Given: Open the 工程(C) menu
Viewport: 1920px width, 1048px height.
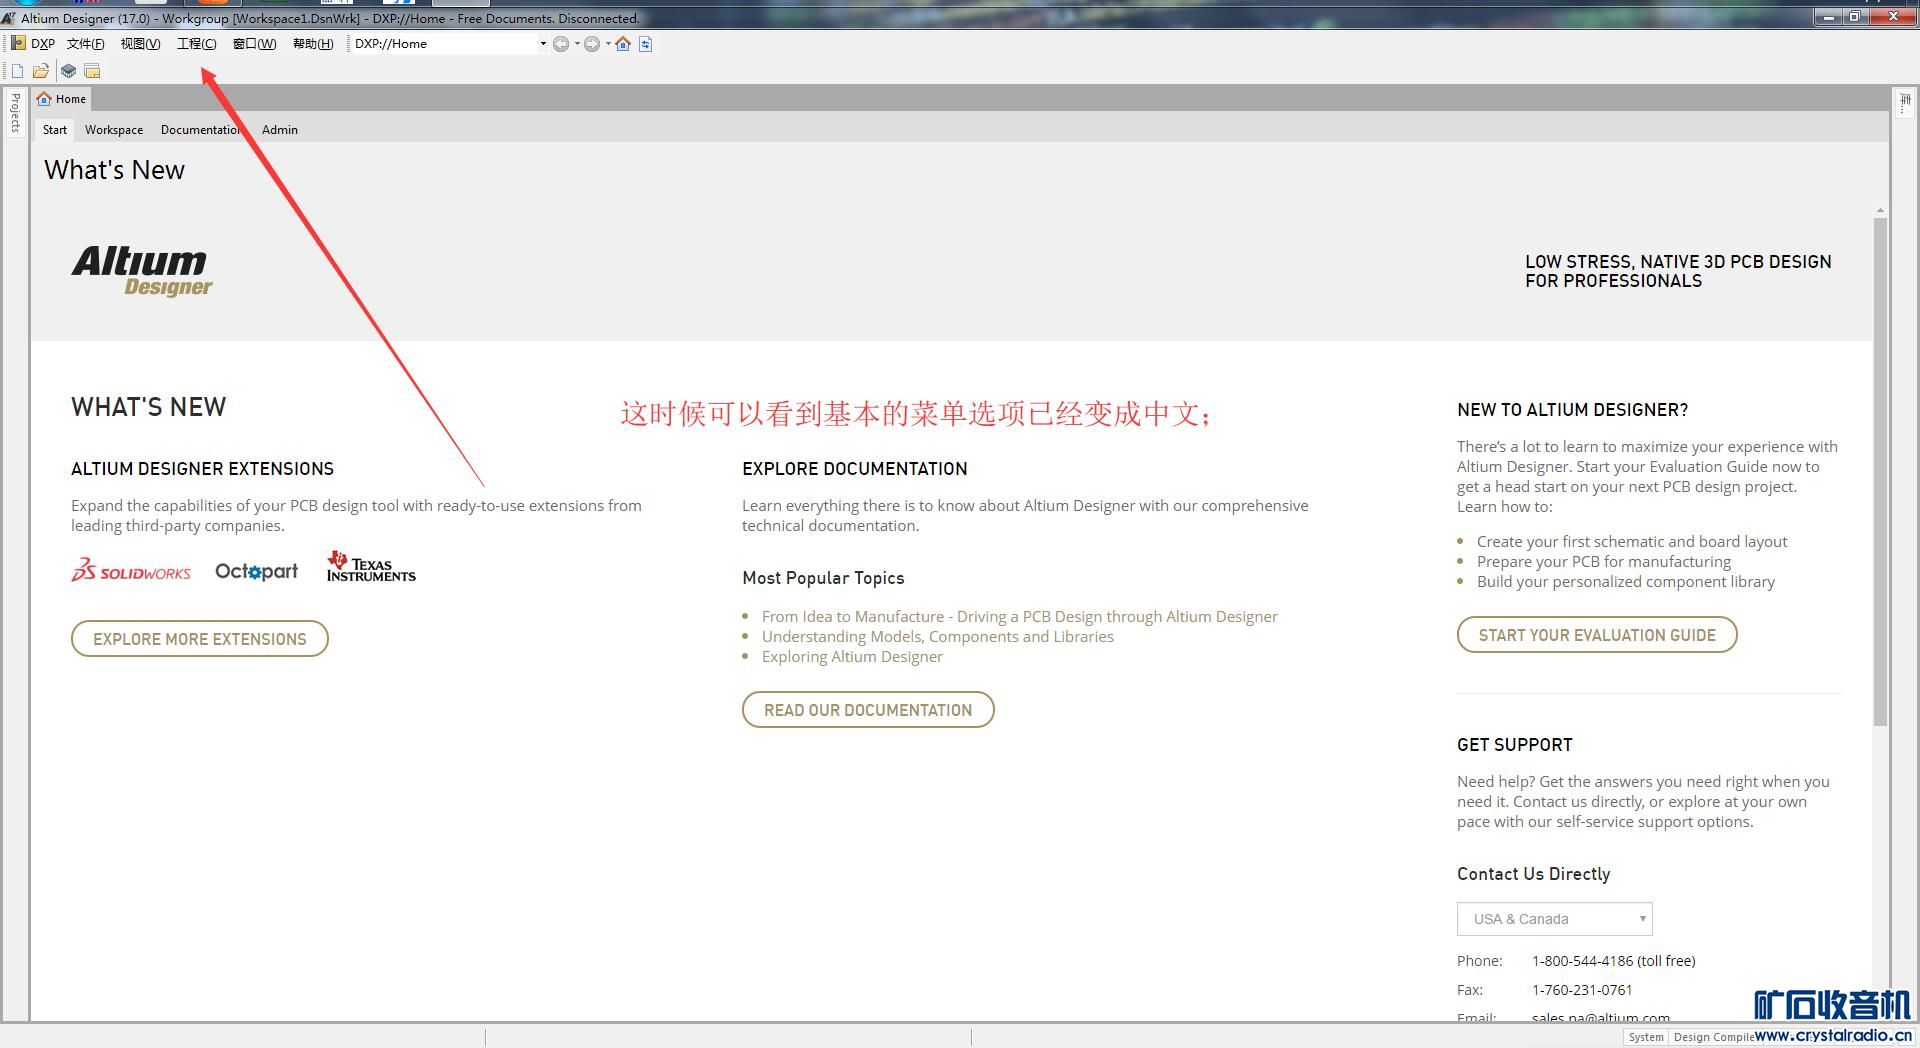Looking at the screenshot, I should (196, 44).
